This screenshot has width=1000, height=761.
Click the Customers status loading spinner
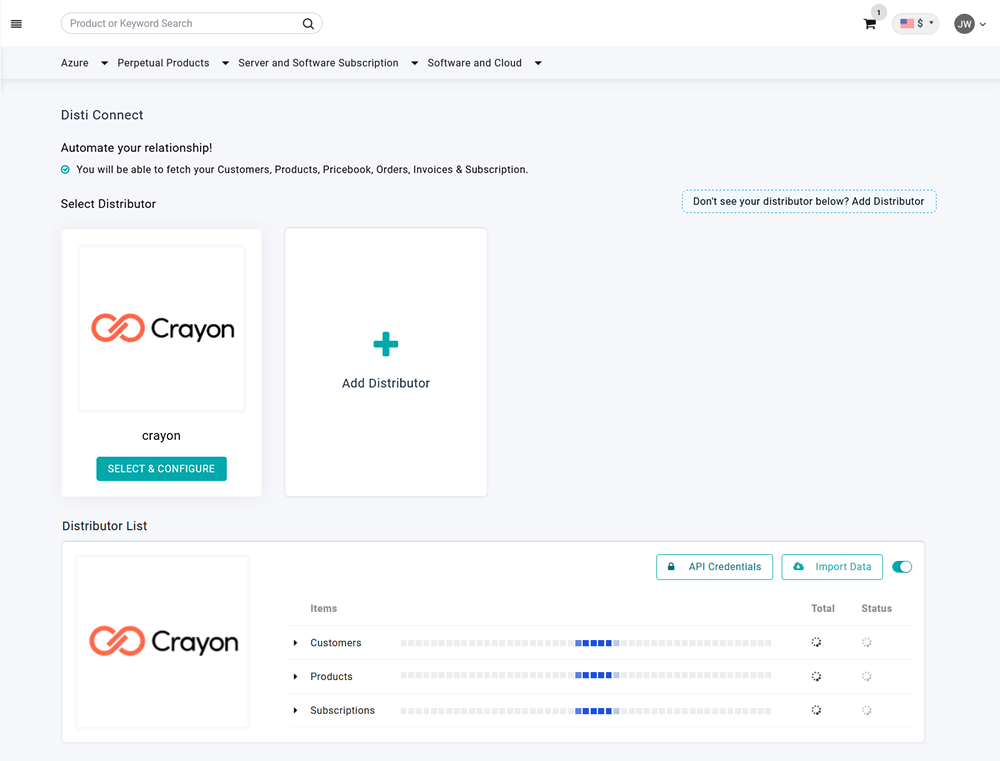[x=867, y=642]
